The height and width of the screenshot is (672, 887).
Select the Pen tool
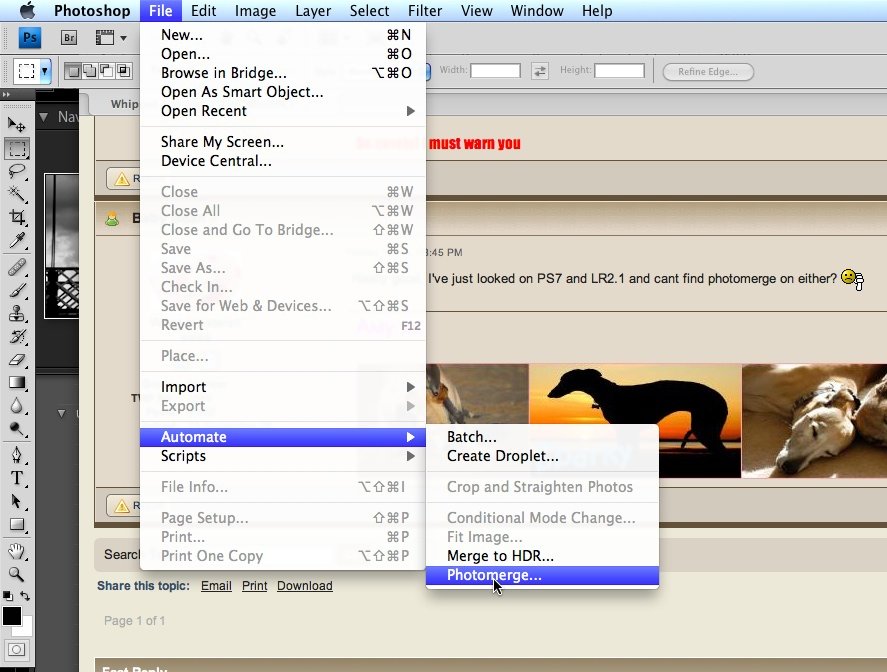(x=16, y=455)
